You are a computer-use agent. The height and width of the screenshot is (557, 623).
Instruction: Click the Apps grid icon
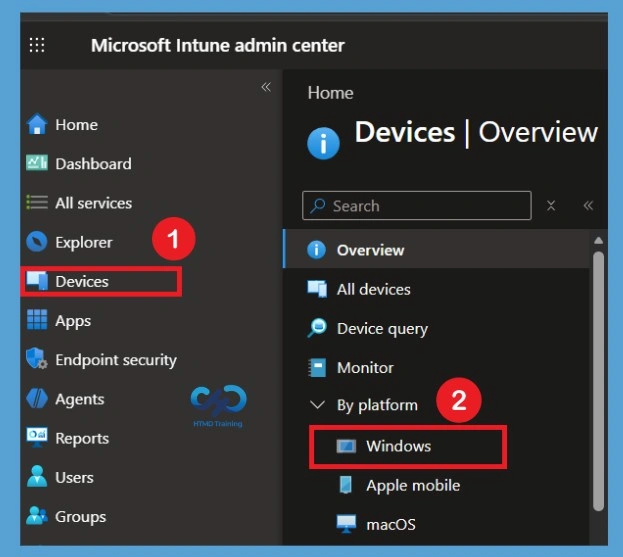37,320
